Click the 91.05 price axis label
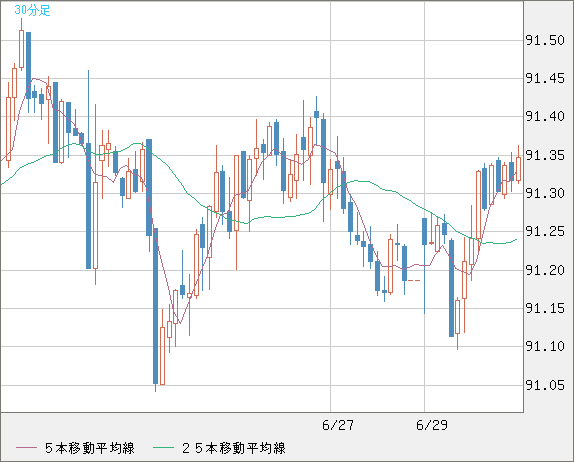 click(x=545, y=385)
